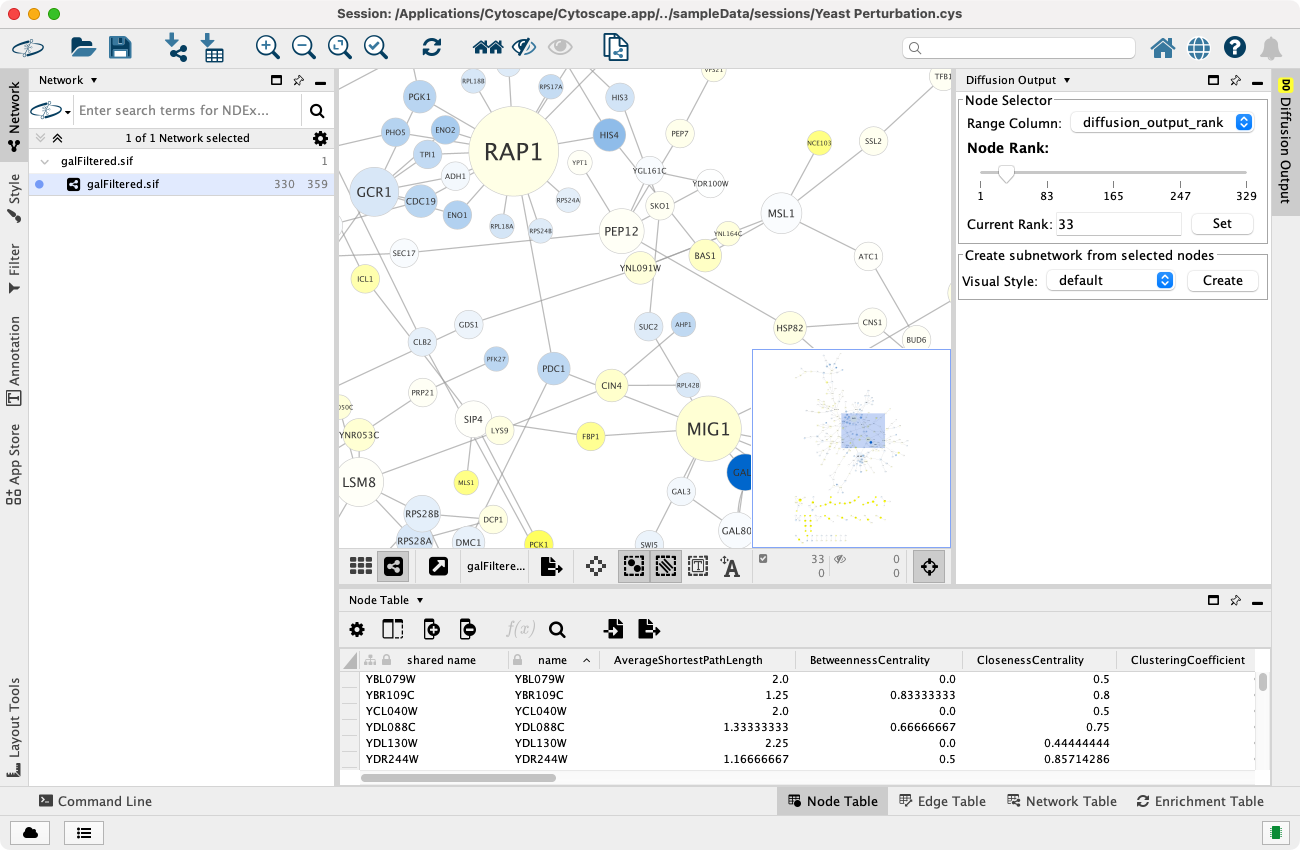
Task: Open the Visual Style default dropdown
Action: coord(1110,280)
